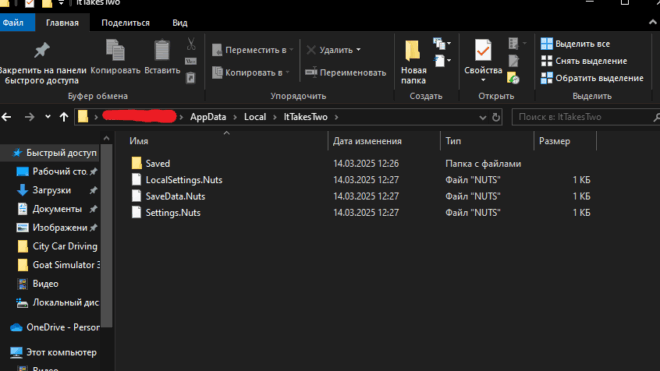This screenshot has height=371, width=660.
Task: Expand the address bar history dropdown
Action: point(482,117)
